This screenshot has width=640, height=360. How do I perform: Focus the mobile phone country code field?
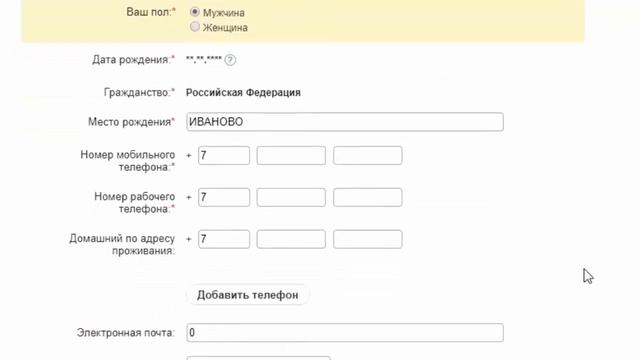coord(224,156)
